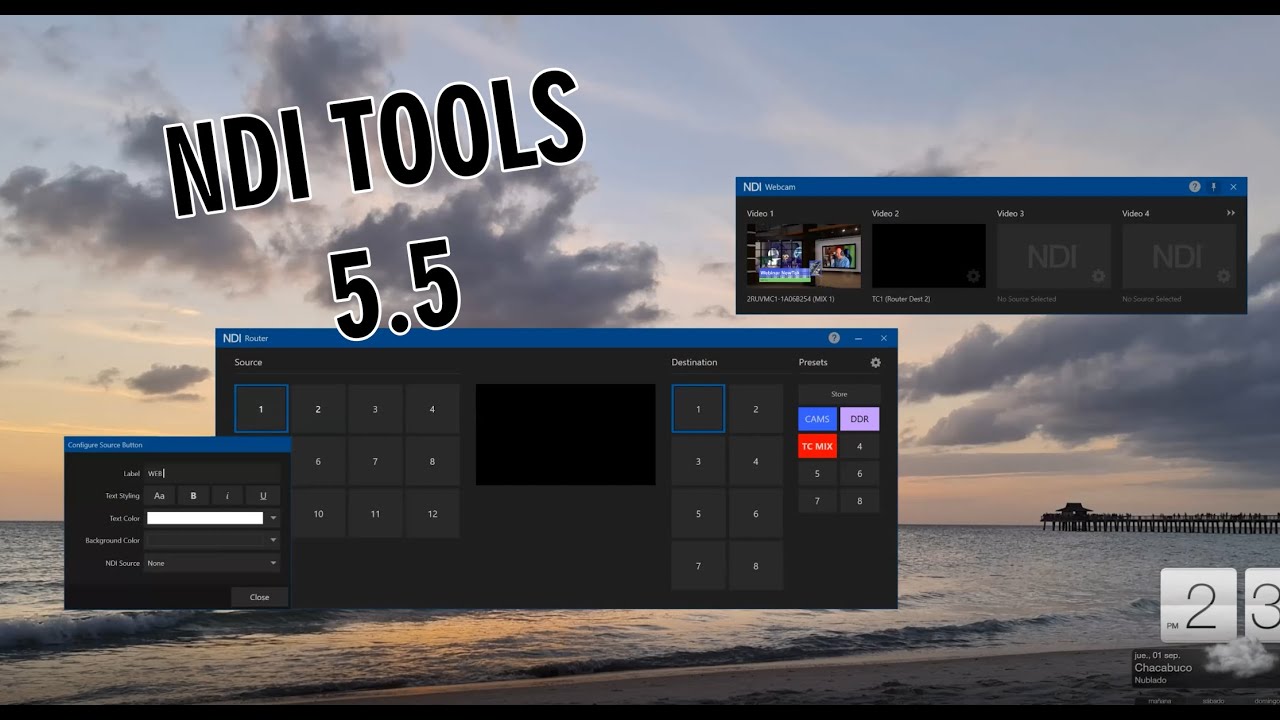Expand more videos with the double-arrow icon
Screen dimensions: 1280x720
click(1231, 213)
